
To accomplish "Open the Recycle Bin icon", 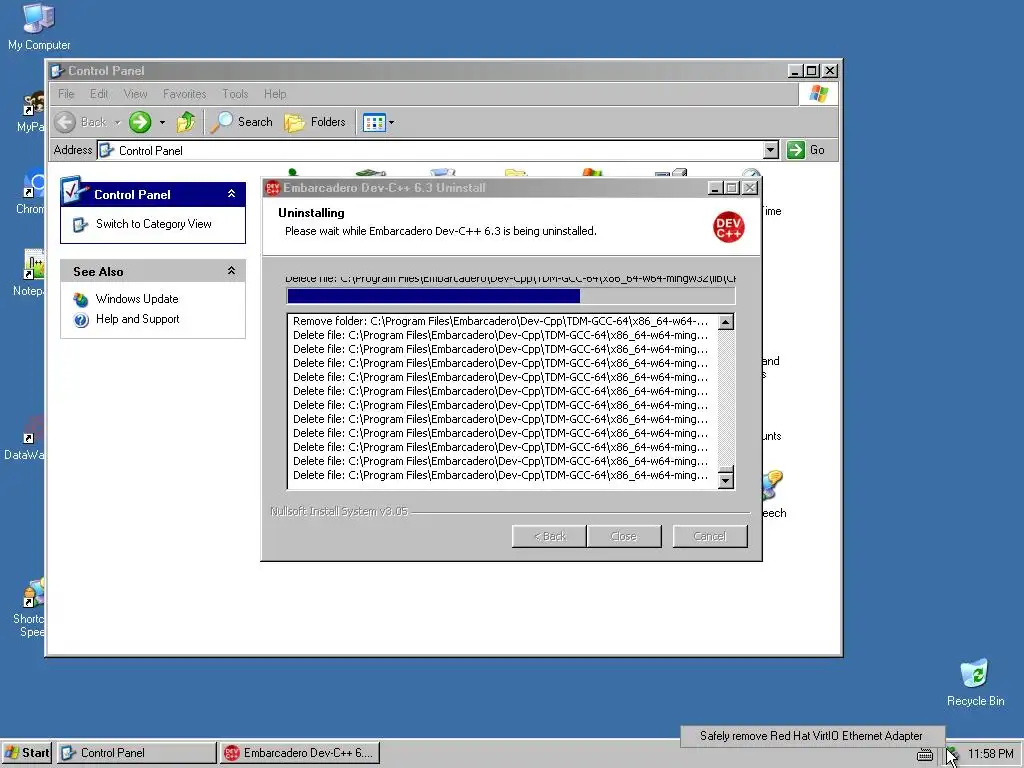I will 975,682.
